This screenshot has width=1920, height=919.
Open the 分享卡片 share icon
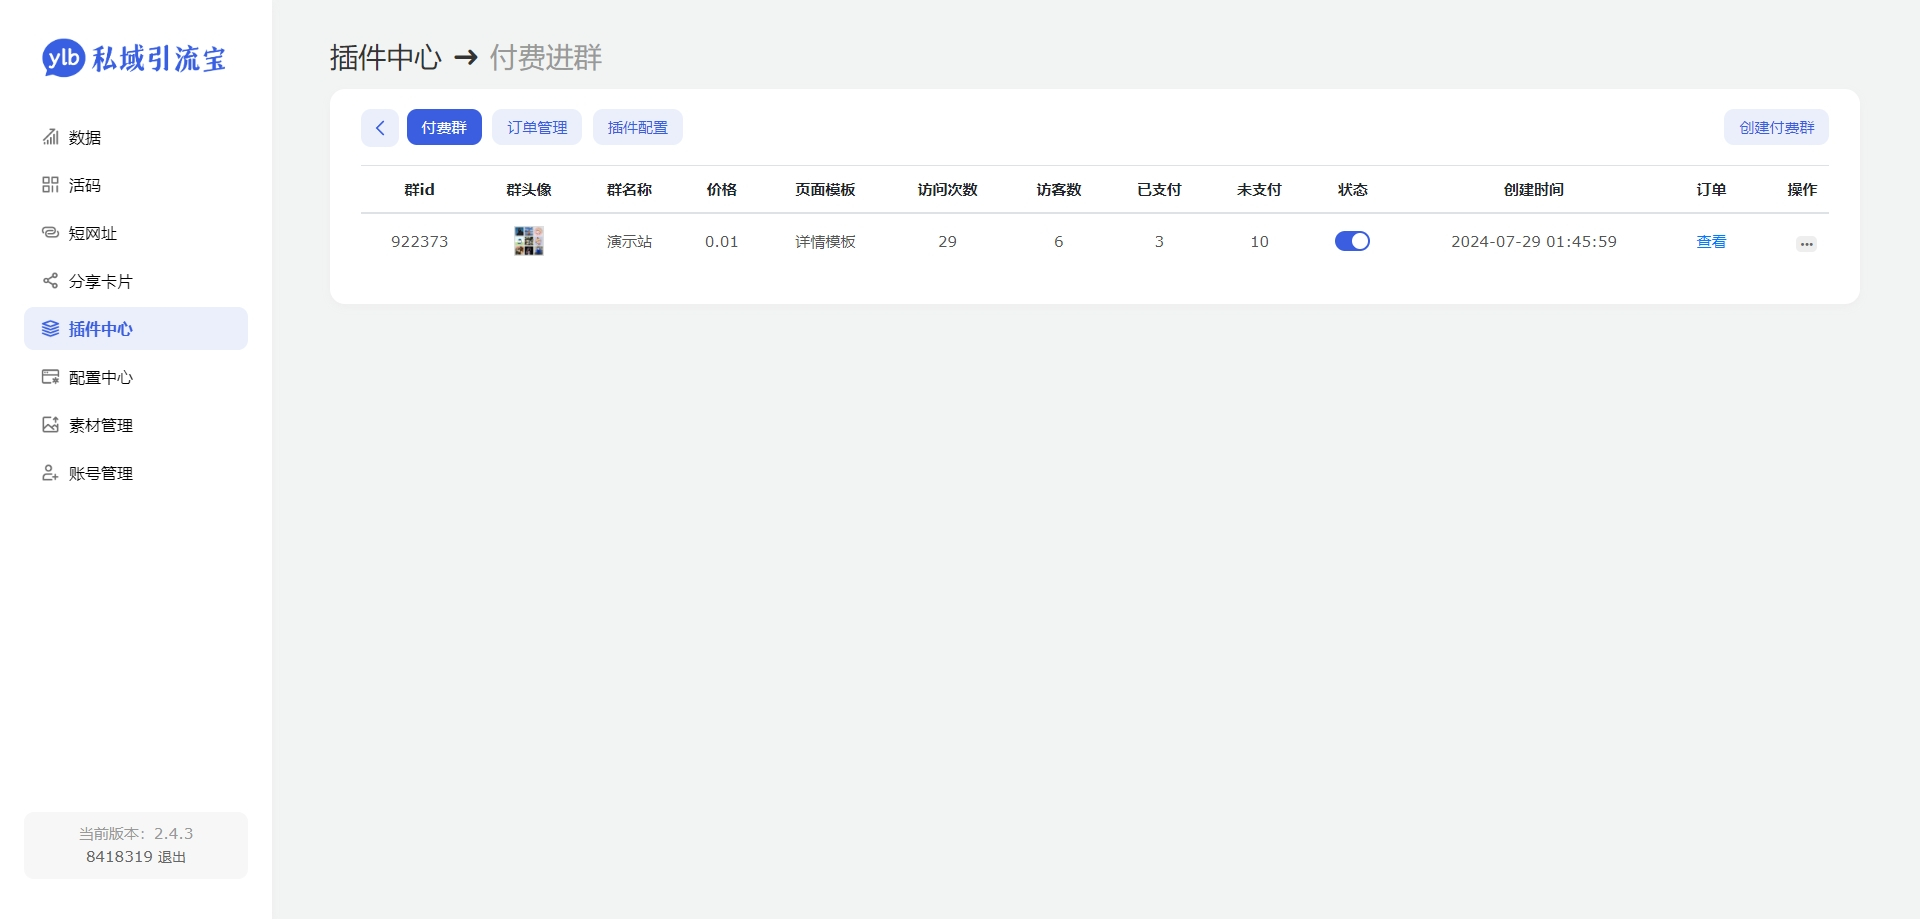click(x=50, y=281)
